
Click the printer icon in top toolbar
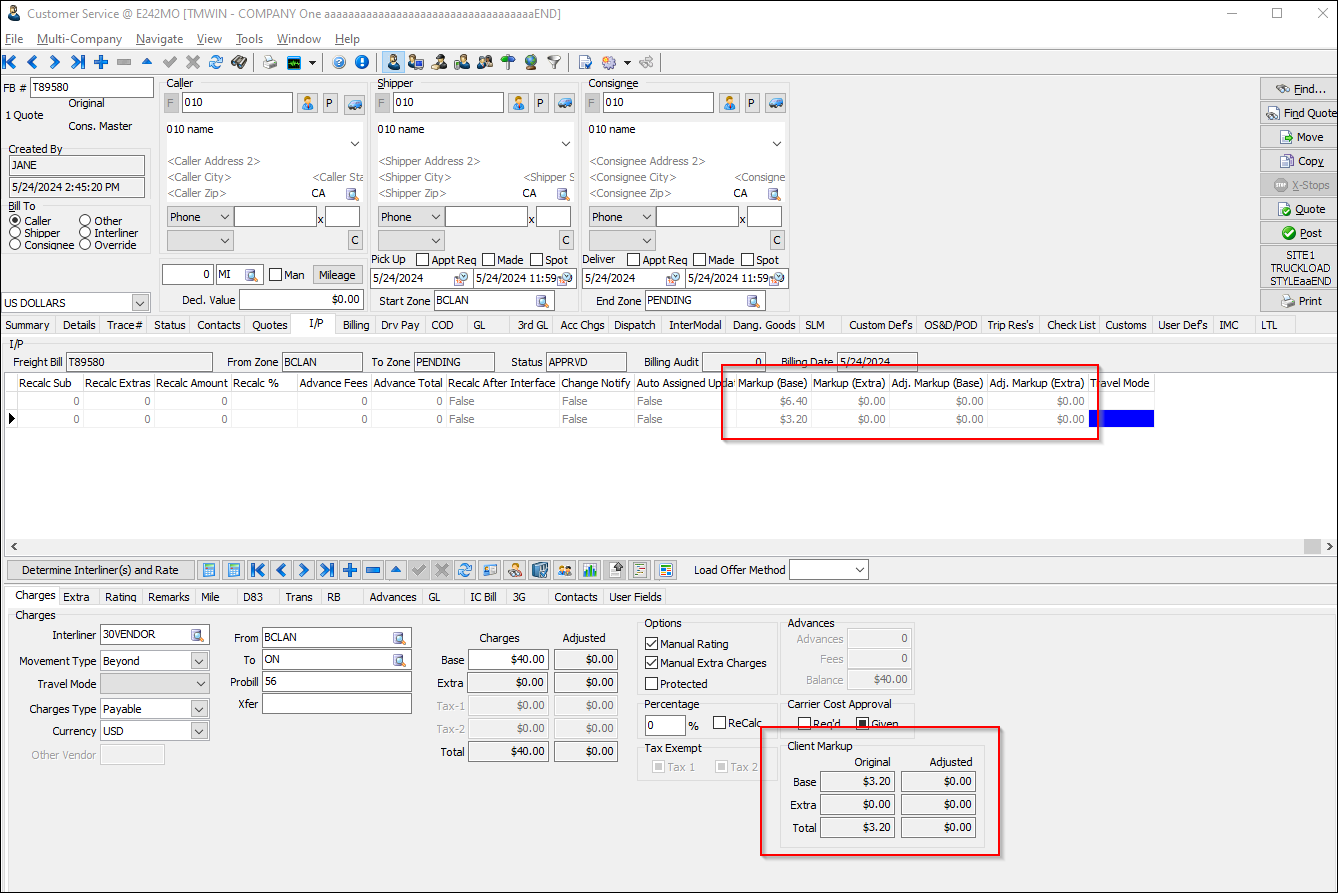coord(270,62)
